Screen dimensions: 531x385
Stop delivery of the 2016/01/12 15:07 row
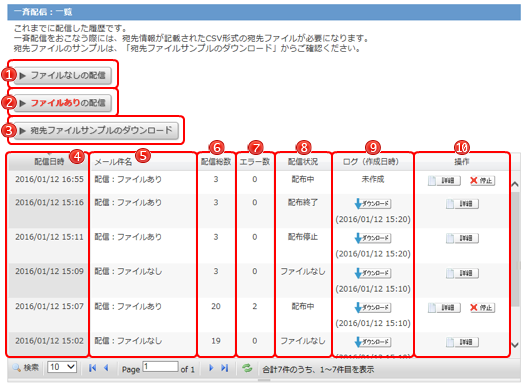click(483, 308)
